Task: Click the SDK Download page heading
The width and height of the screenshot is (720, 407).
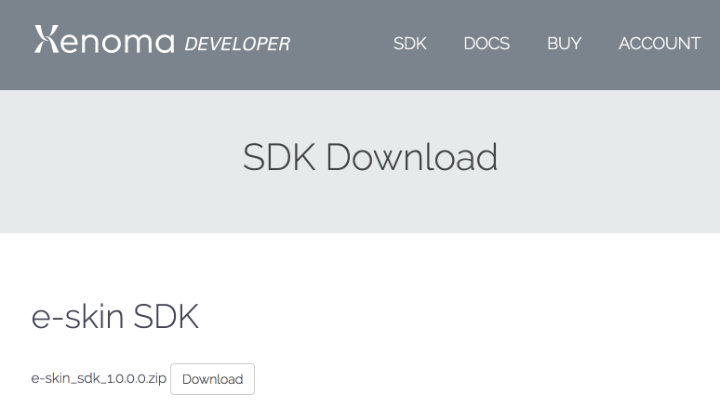Action: click(x=370, y=157)
